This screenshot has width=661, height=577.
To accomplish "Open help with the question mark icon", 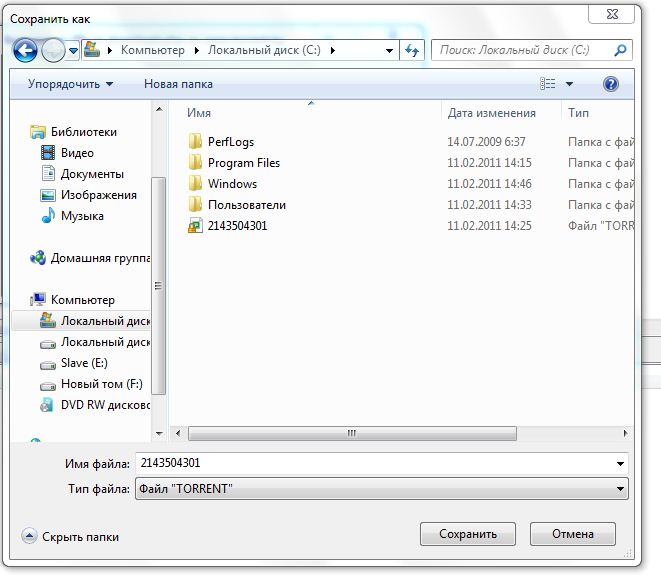I will (x=610, y=84).
